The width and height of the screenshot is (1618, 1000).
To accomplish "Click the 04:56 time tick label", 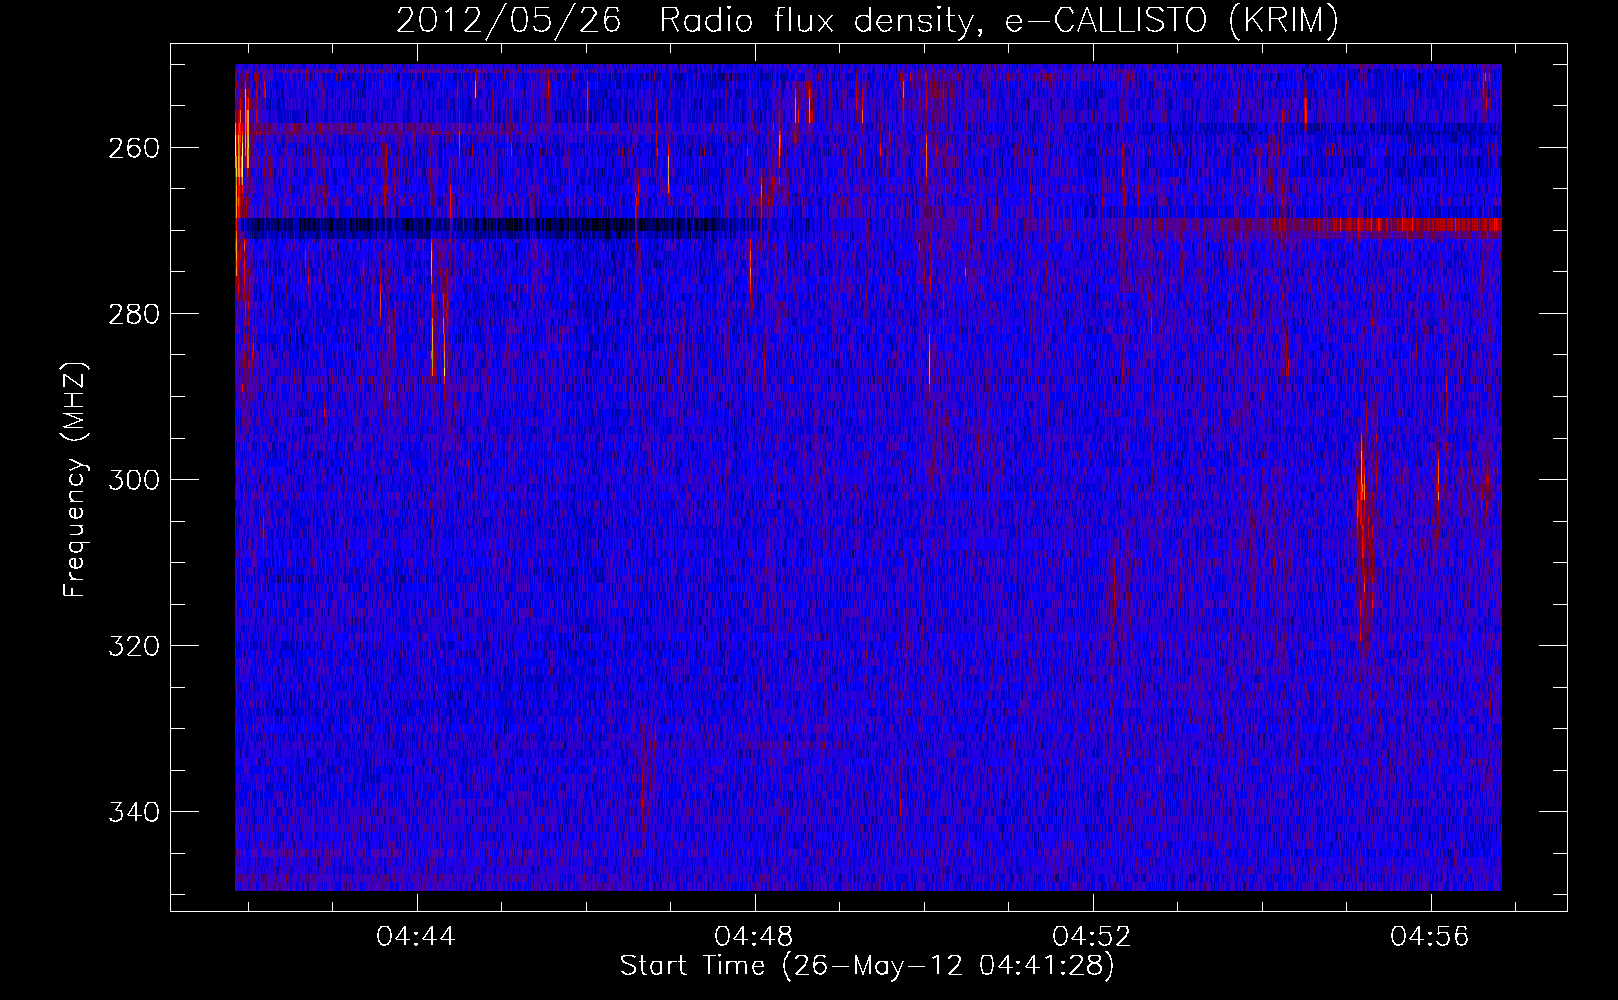I will [x=1431, y=937].
